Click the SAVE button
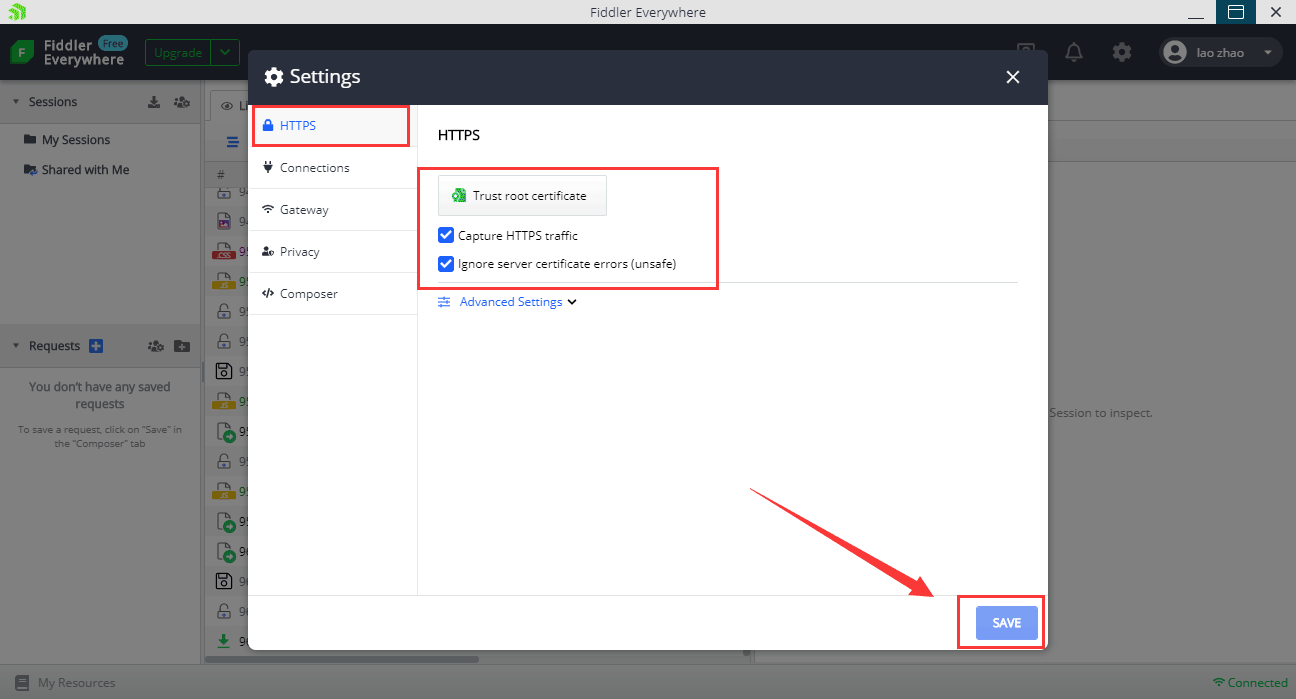This screenshot has height=699, width=1296. pos(1007,623)
